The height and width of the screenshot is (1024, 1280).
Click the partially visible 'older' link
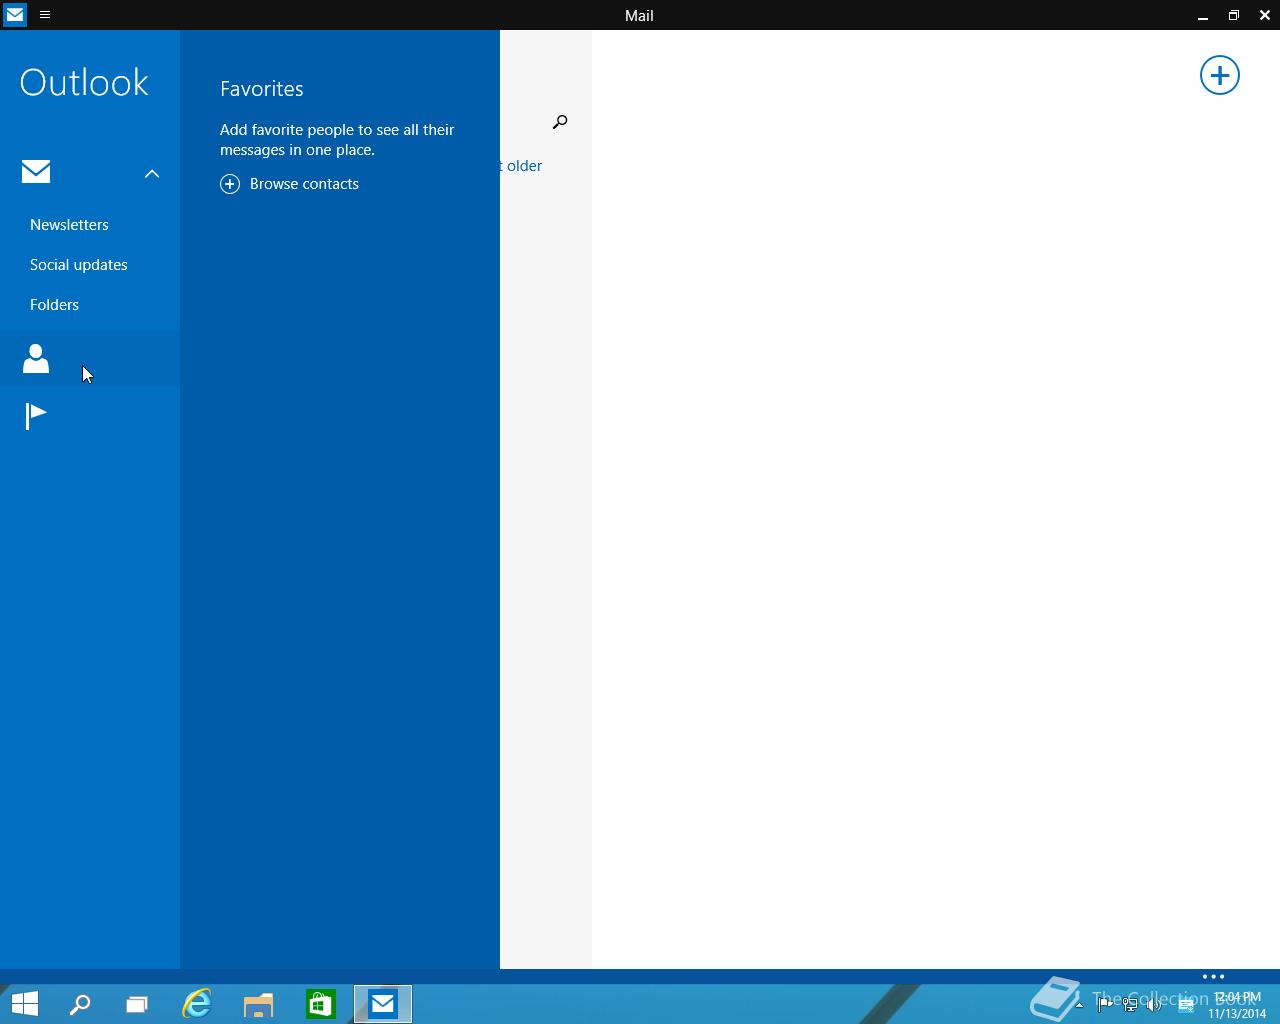521,166
